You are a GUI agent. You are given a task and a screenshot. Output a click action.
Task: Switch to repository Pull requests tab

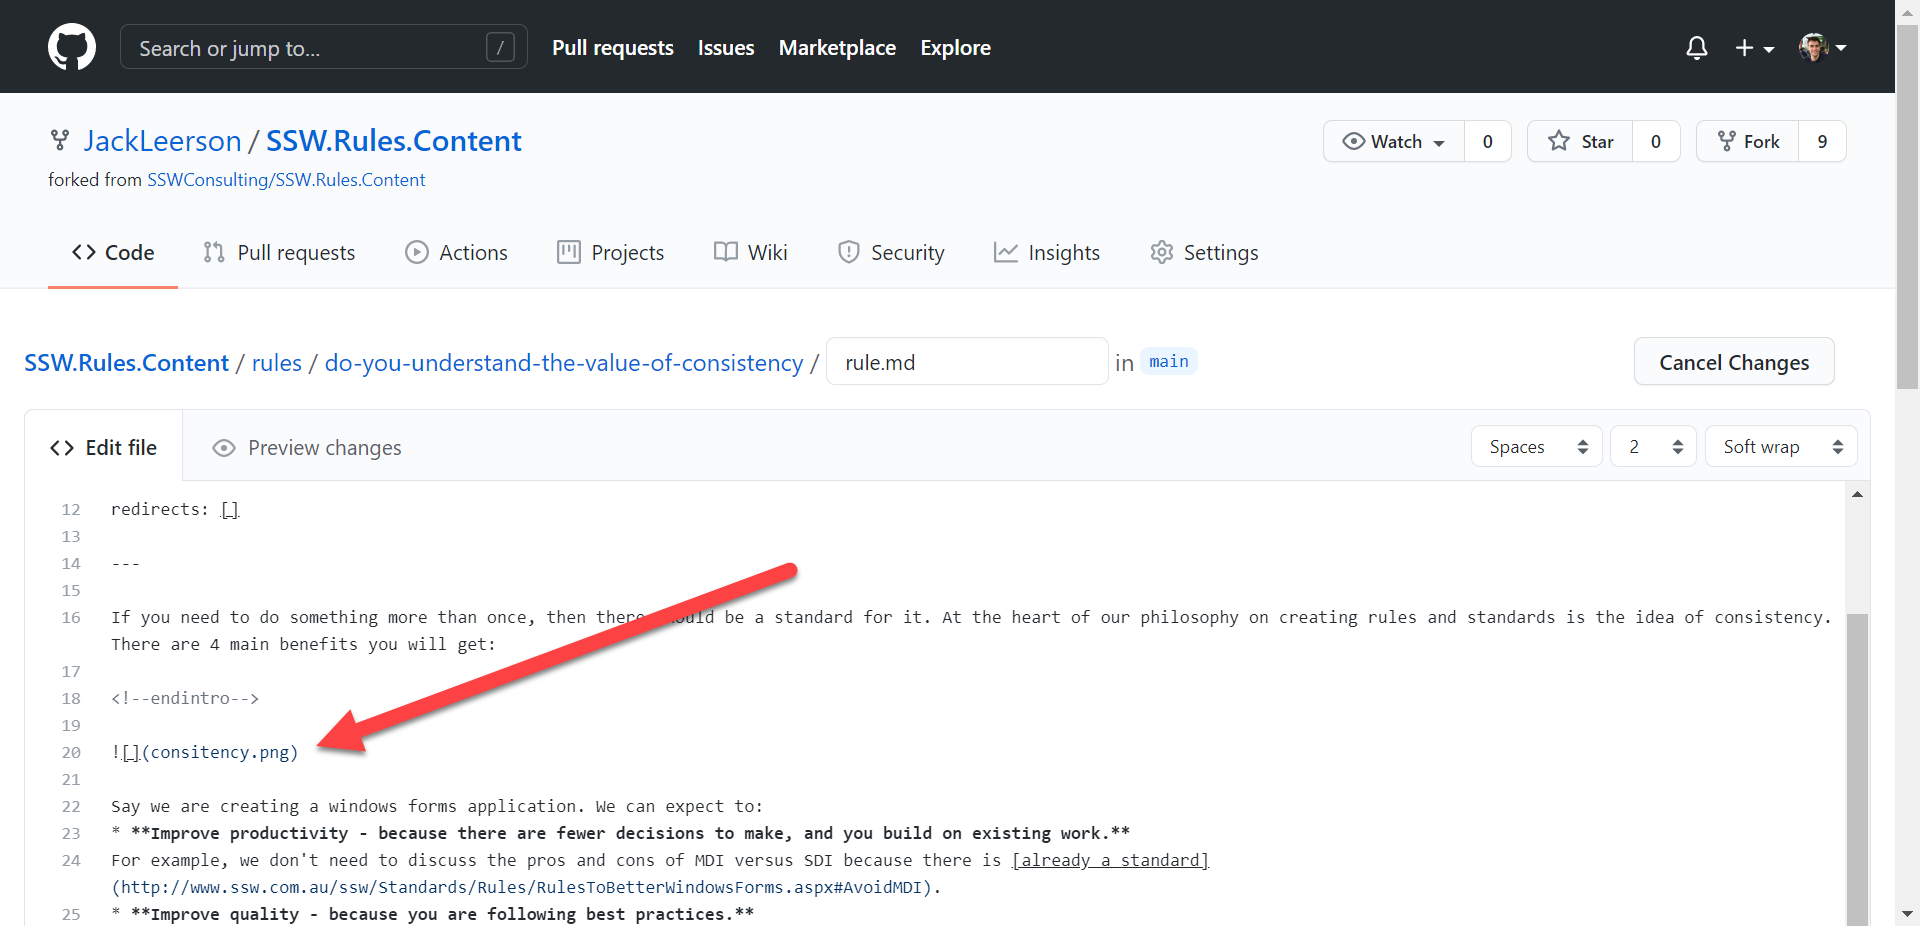279,253
